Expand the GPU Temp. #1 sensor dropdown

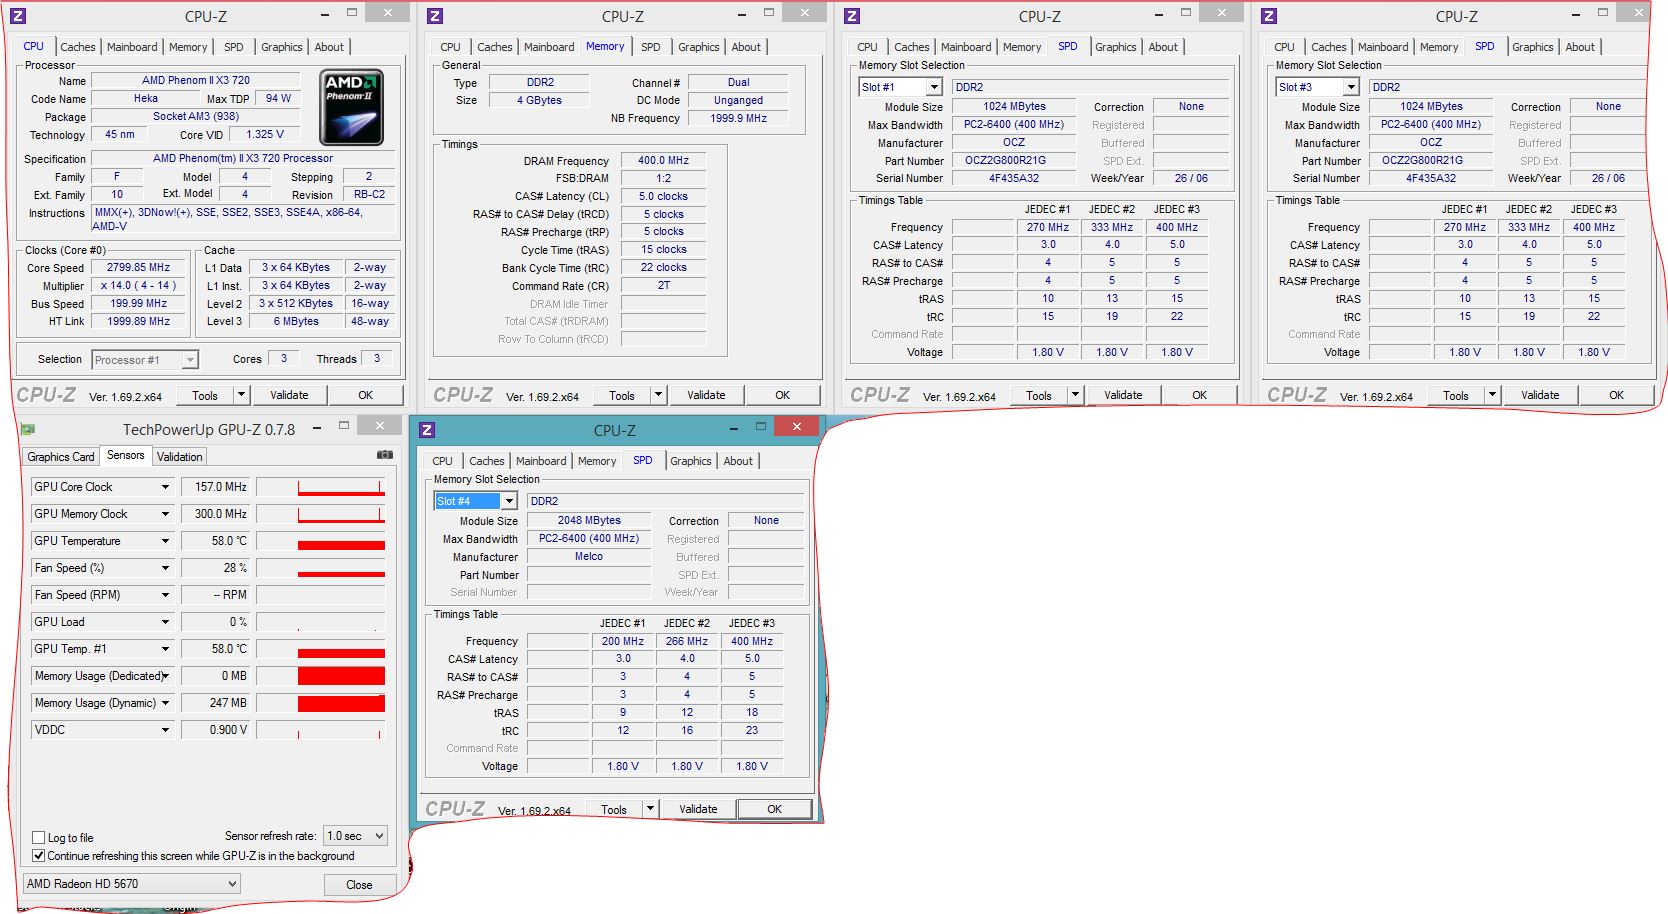click(x=165, y=649)
